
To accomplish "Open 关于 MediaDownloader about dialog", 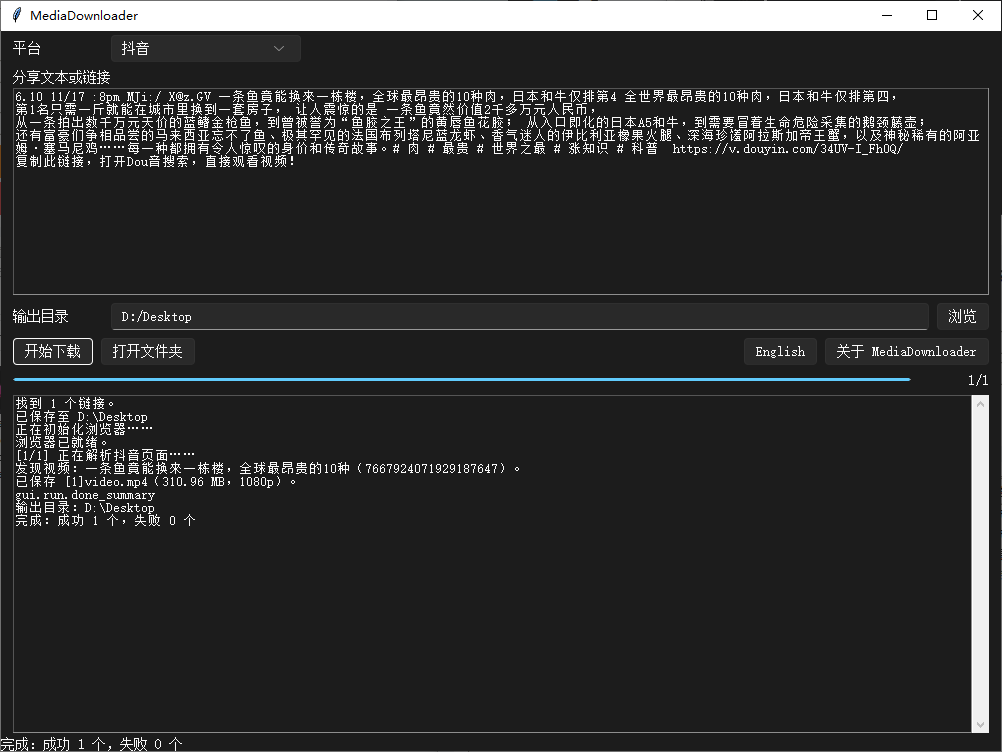I will 907,351.
